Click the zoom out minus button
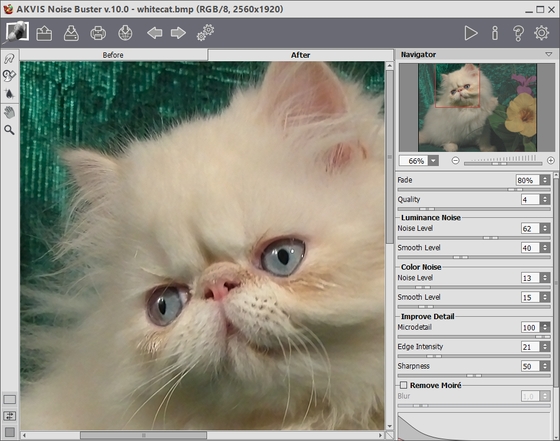 pos(455,161)
